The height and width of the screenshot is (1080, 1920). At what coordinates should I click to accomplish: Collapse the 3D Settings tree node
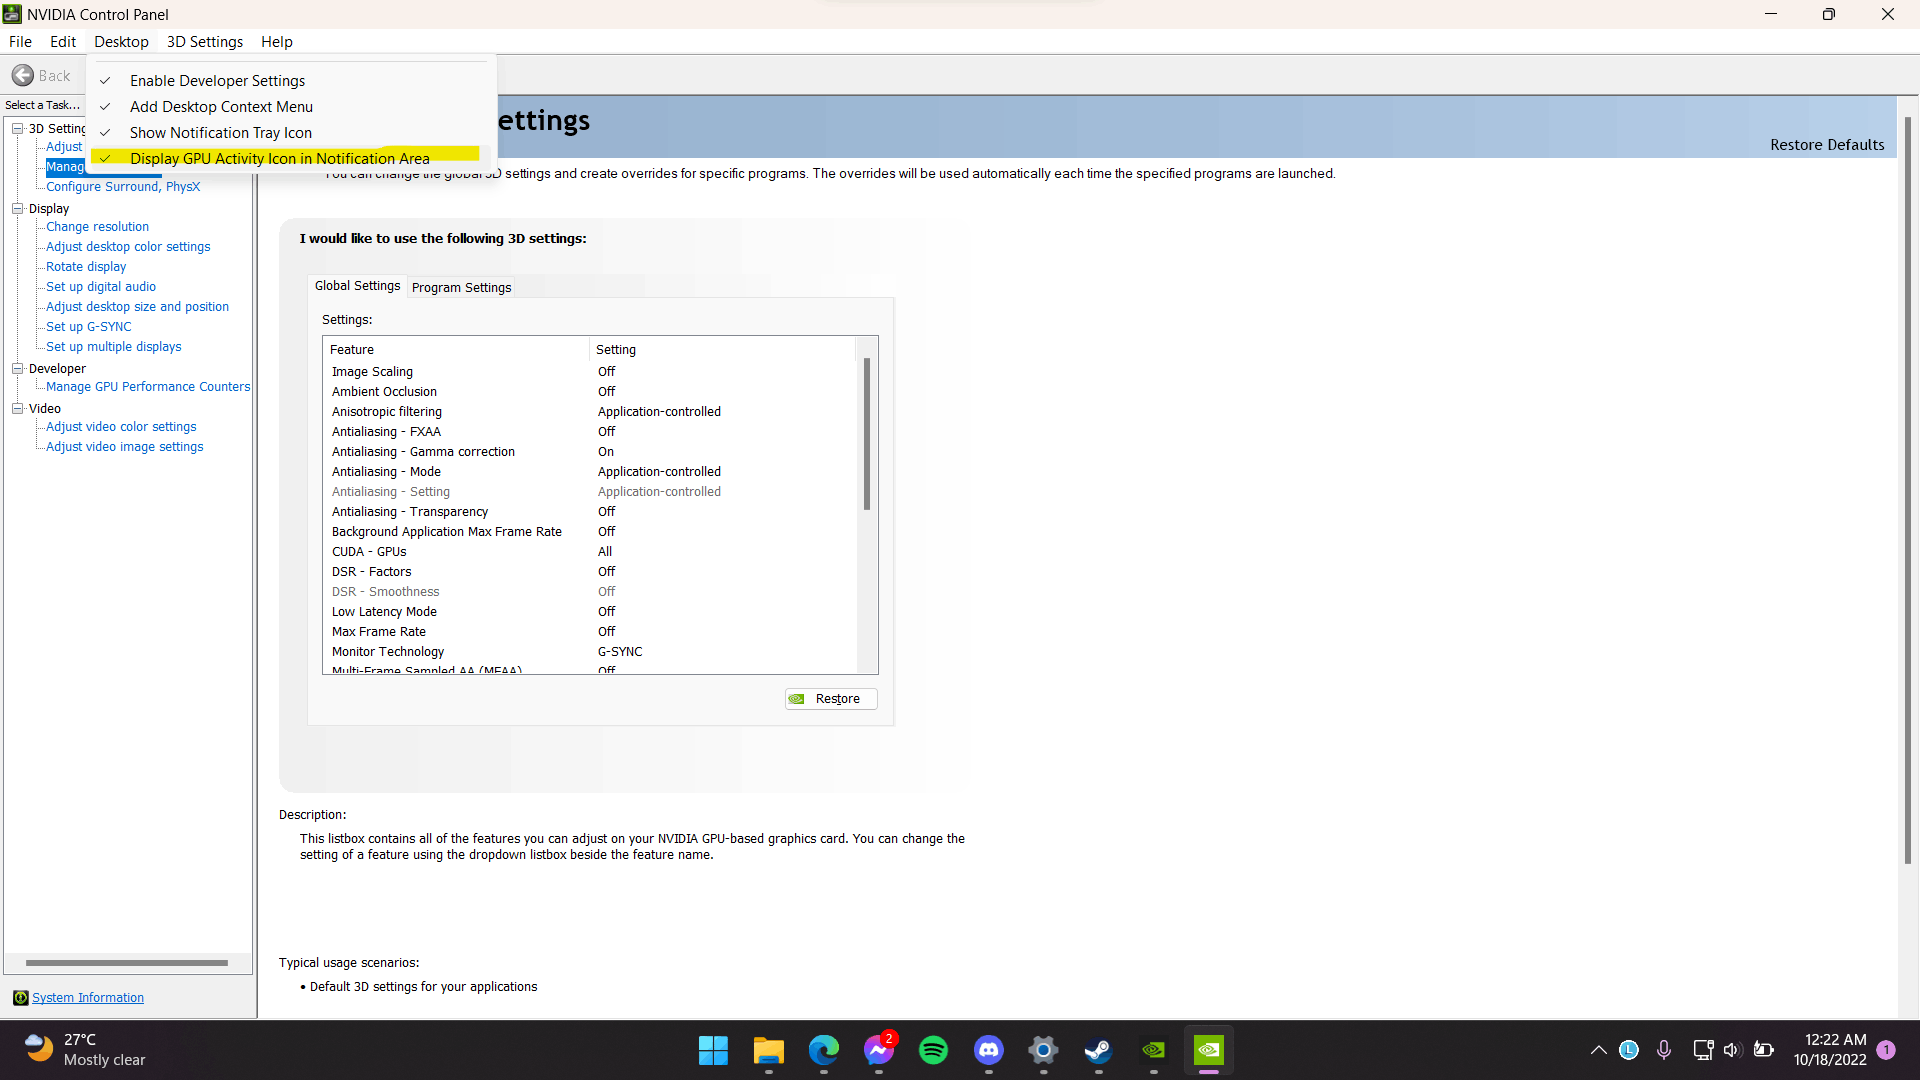(18, 128)
